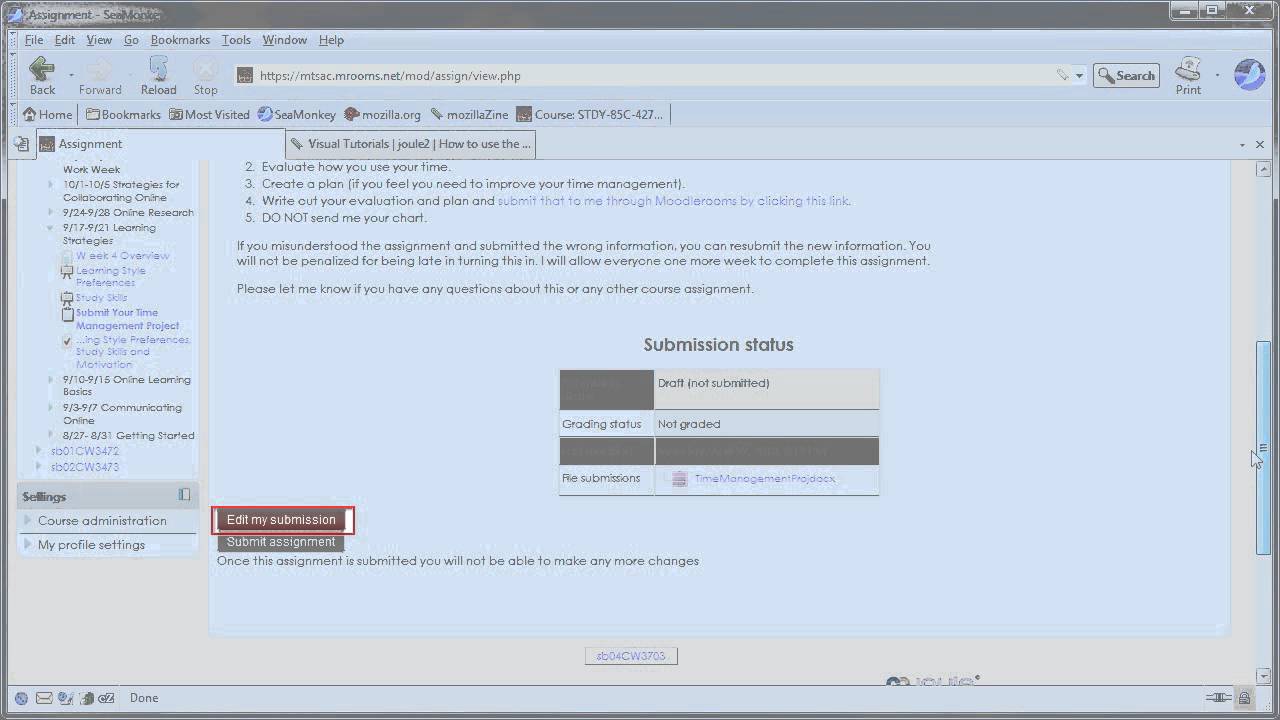Open Mail & Newsgroups envelope icon in status bar

pos(44,698)
